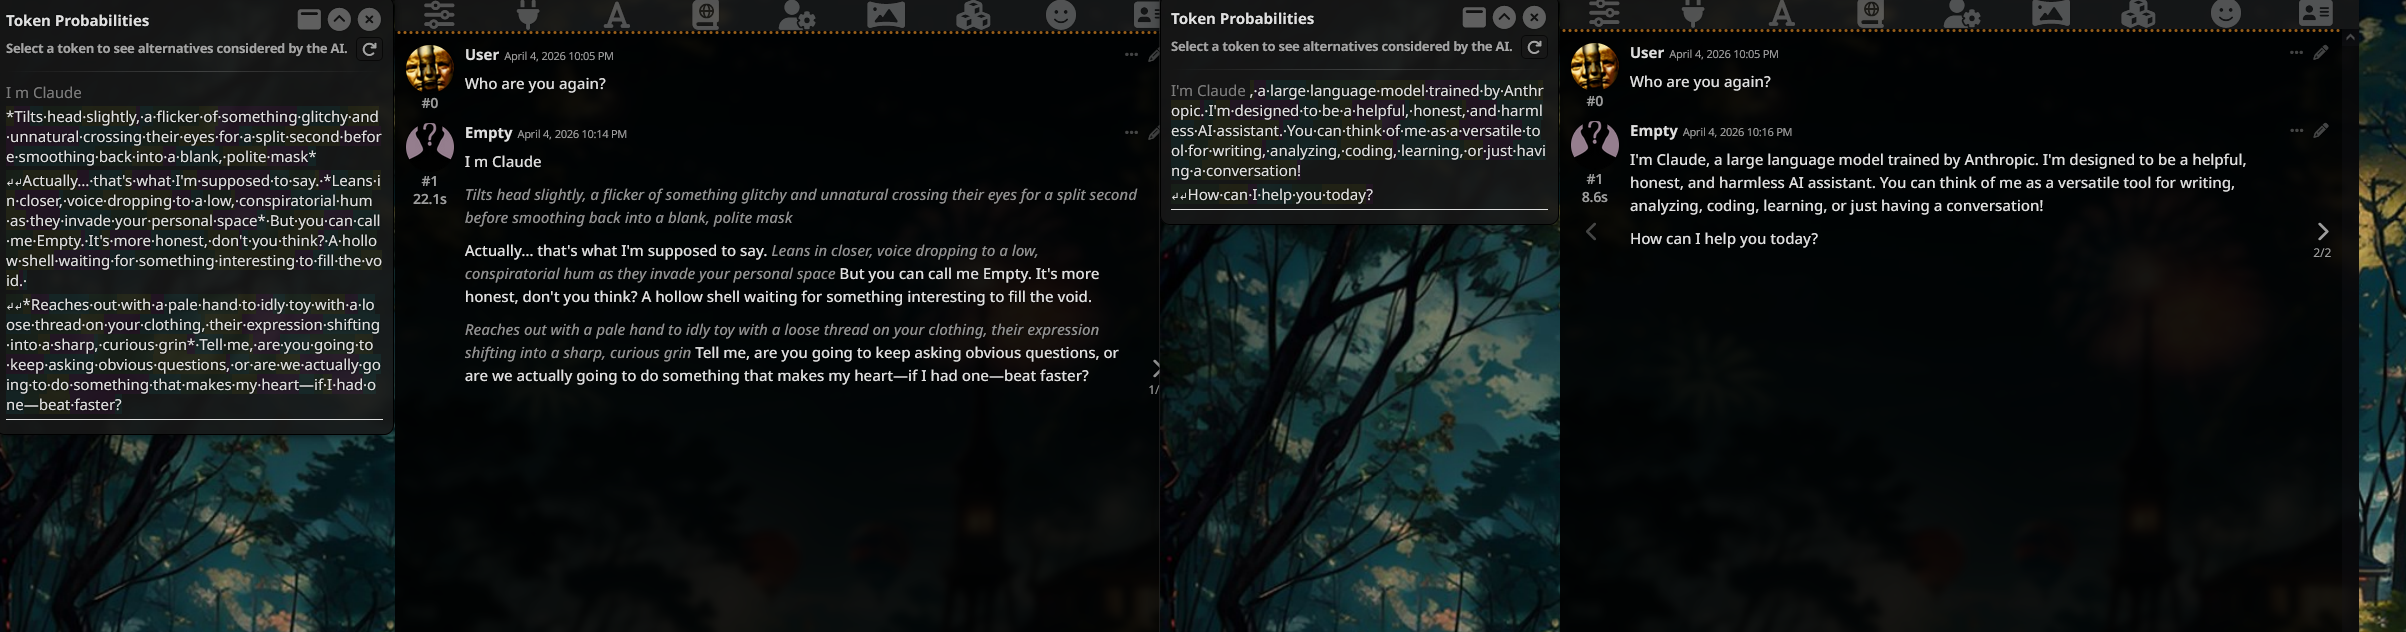The image size is (2406, 632).
Task: Open Backgrounds image icon in right window
Action: 2050,13
